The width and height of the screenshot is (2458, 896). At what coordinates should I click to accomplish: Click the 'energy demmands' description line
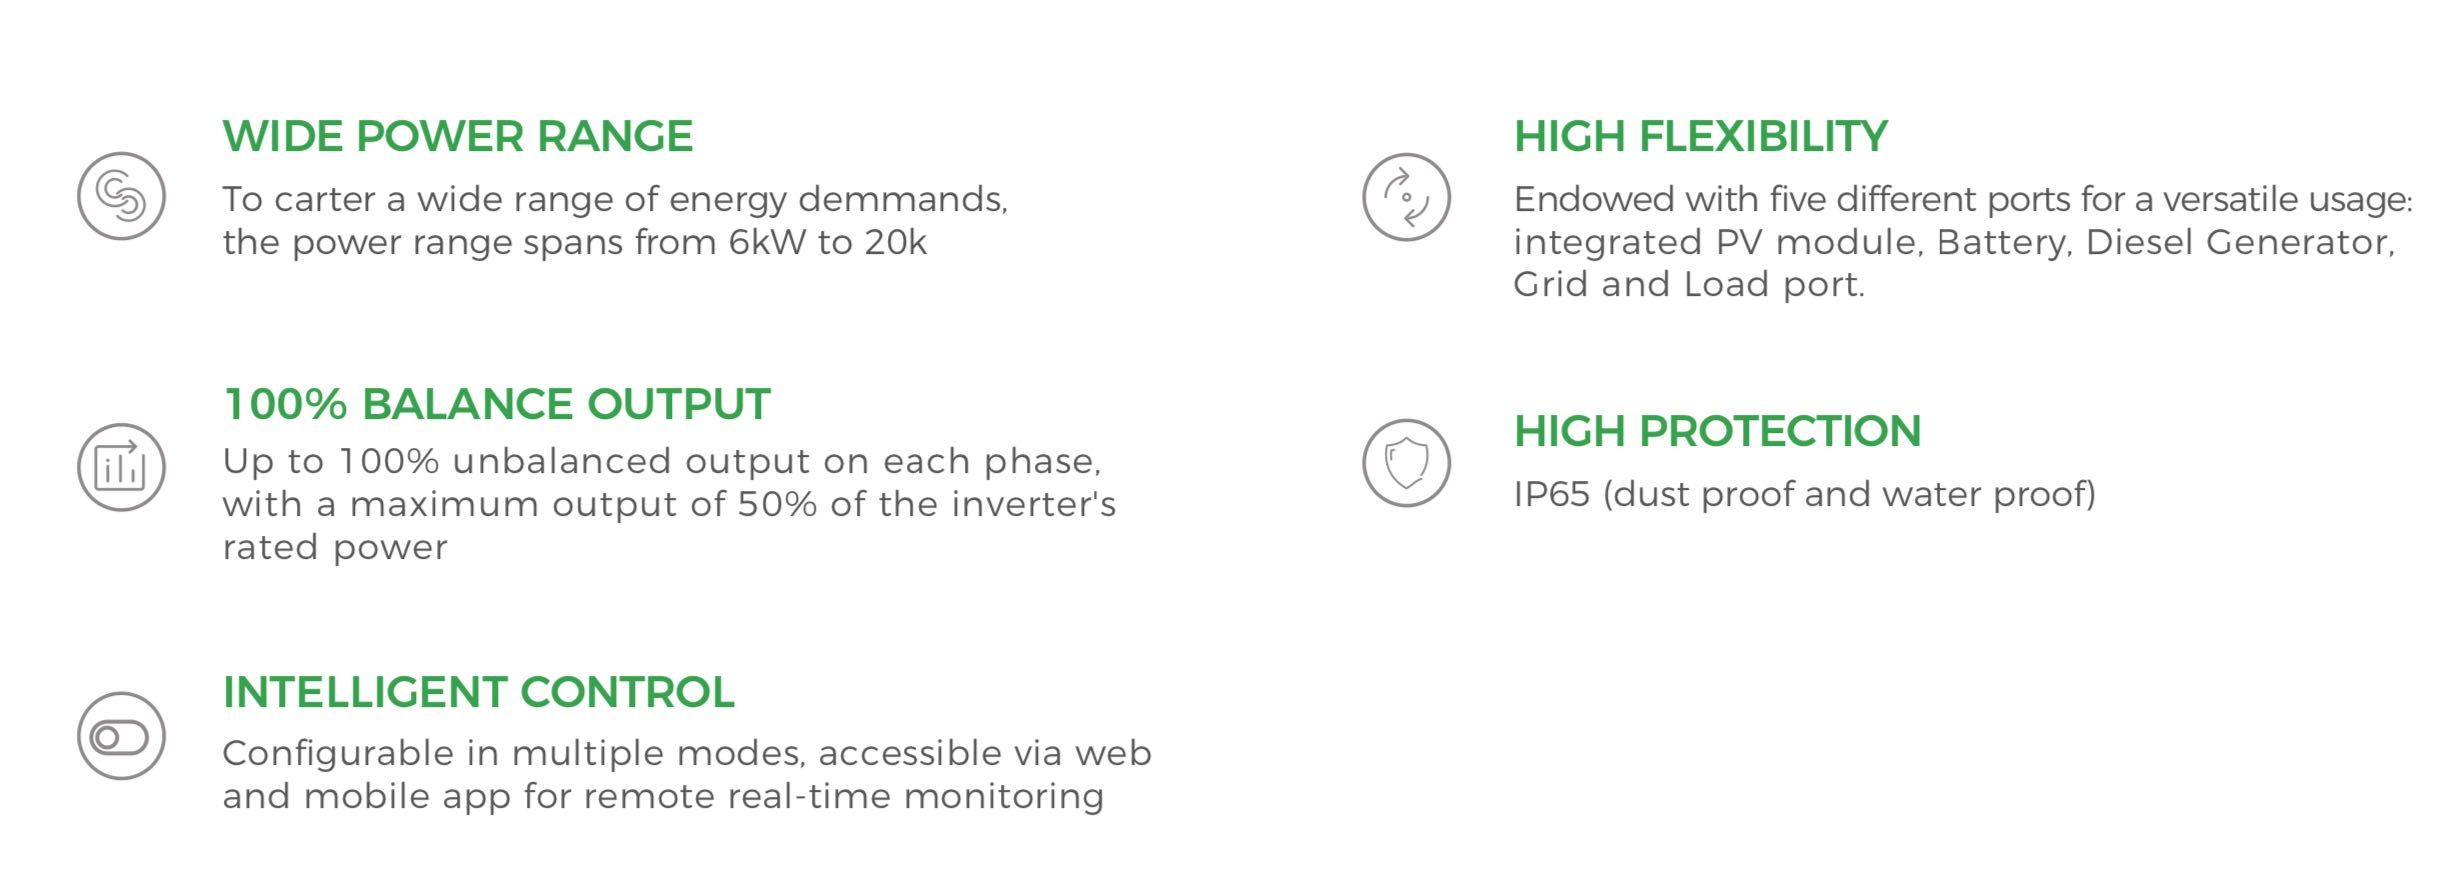click(615, 200)
